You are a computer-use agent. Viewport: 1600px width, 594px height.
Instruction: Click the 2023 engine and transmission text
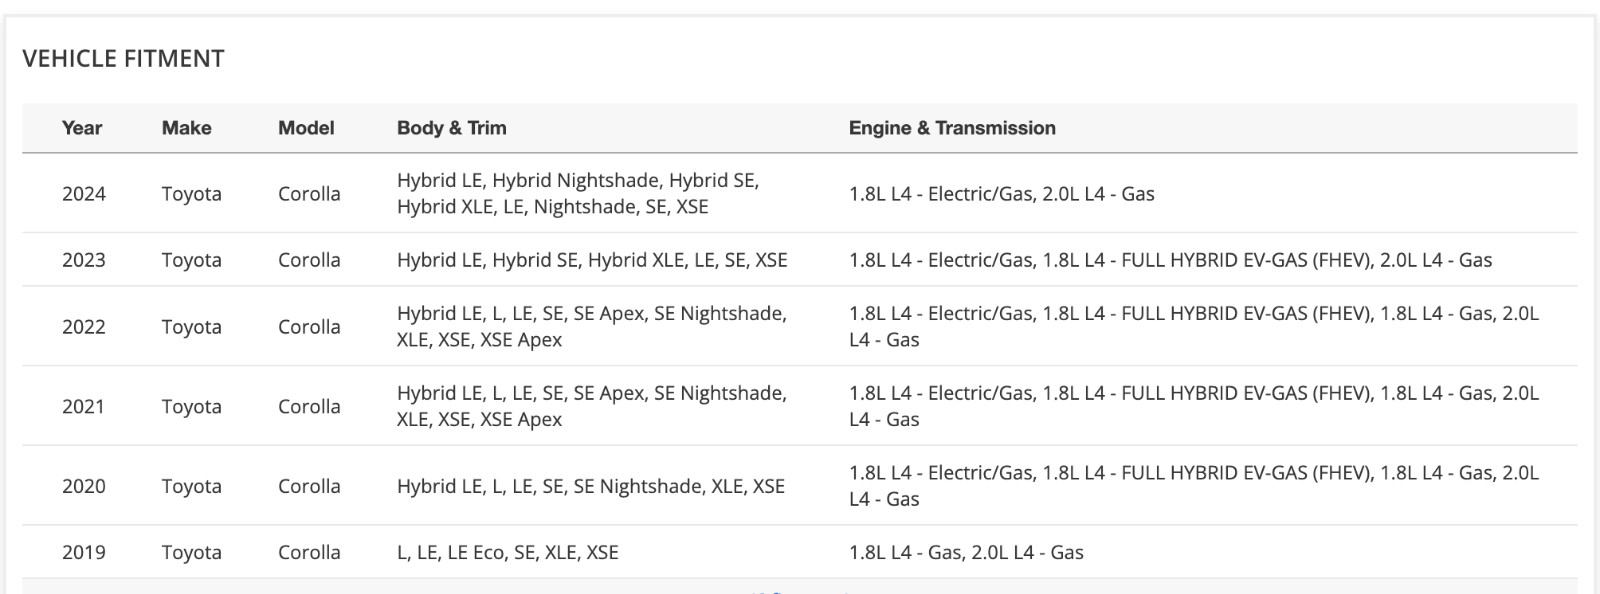point(1170,260)
